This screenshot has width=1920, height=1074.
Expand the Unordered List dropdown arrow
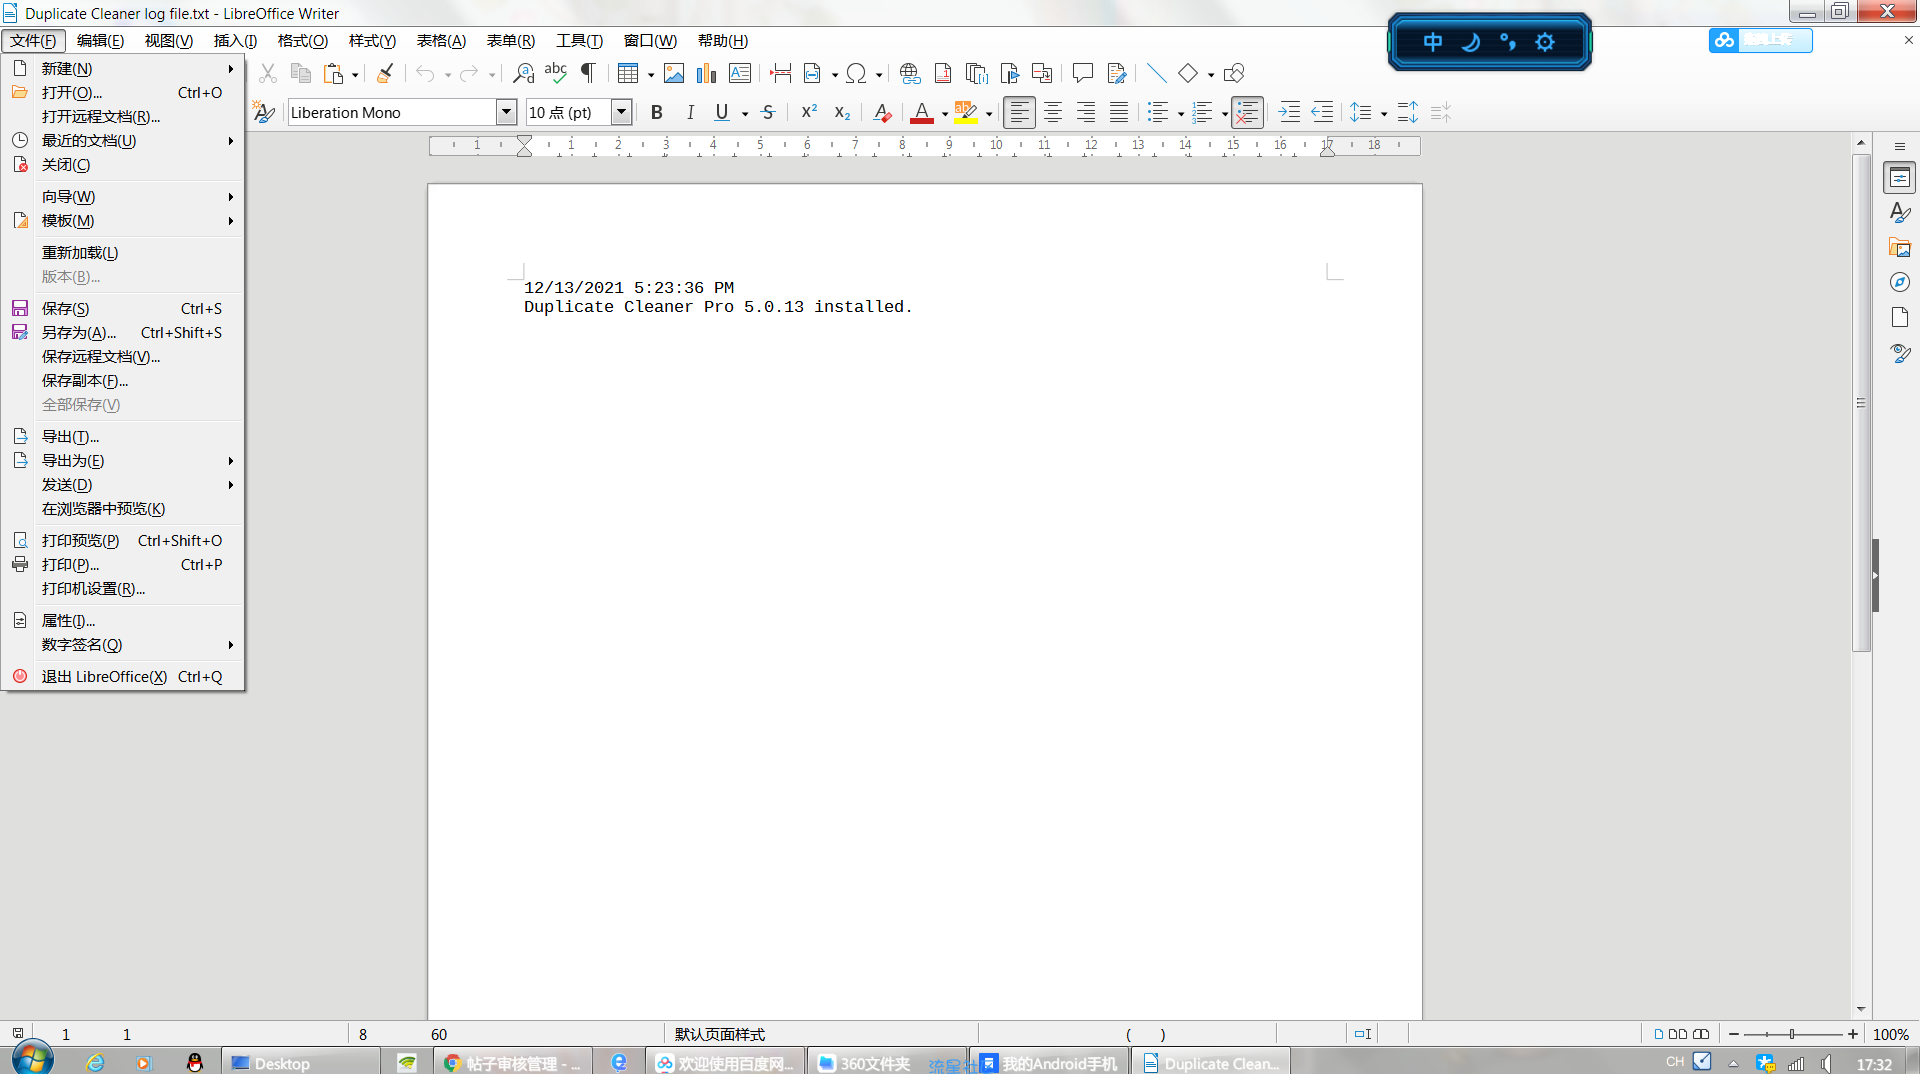pyautogui.click(x=1181, y=113)
